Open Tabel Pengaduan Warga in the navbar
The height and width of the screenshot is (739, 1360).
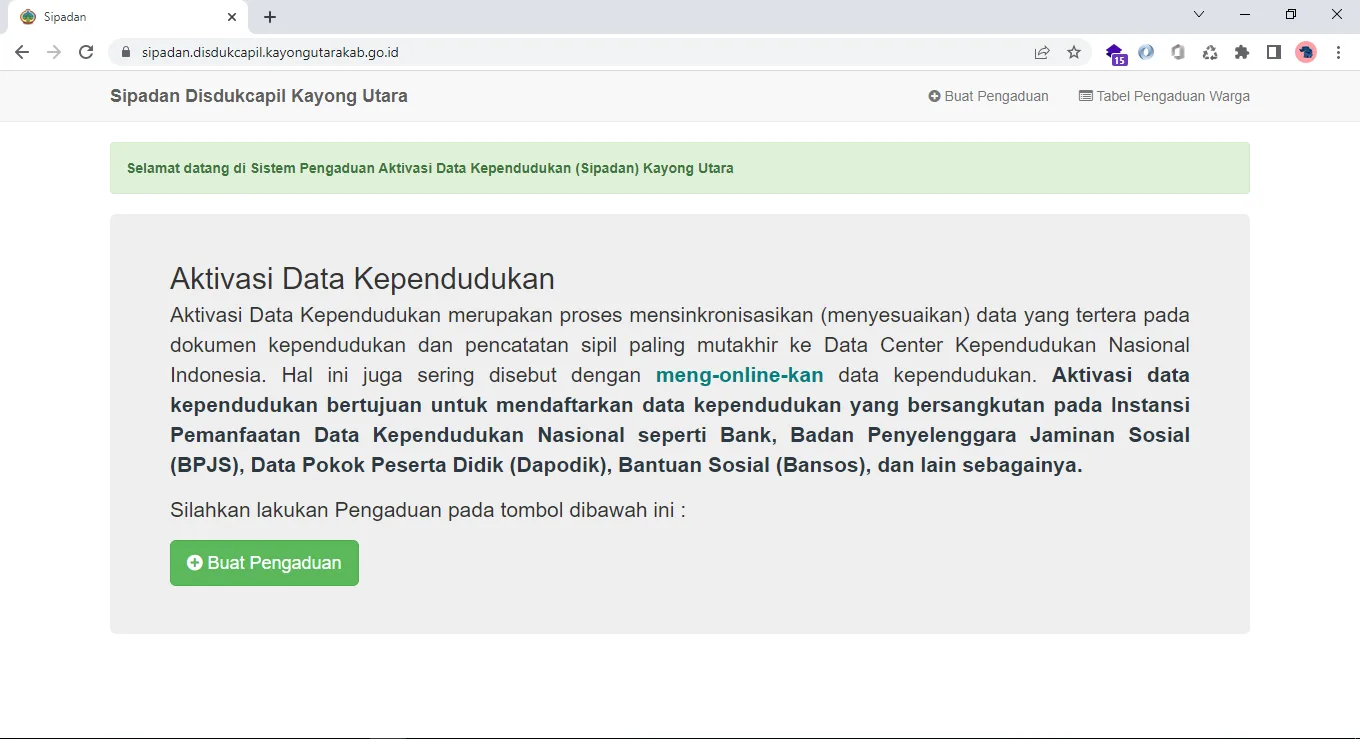click(1164, 96)
